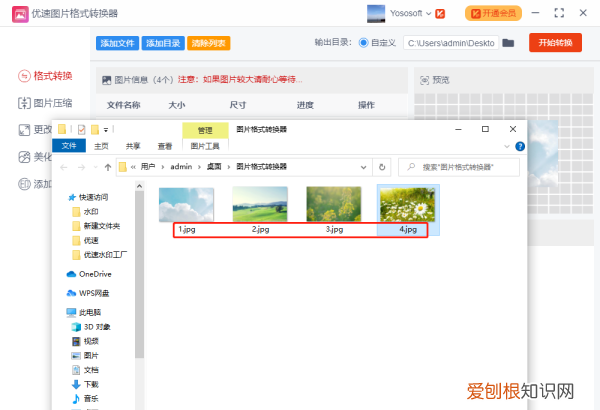Click the Explorer forward arrow
Viewport: 600px width, 410px height.
[81, 167]
